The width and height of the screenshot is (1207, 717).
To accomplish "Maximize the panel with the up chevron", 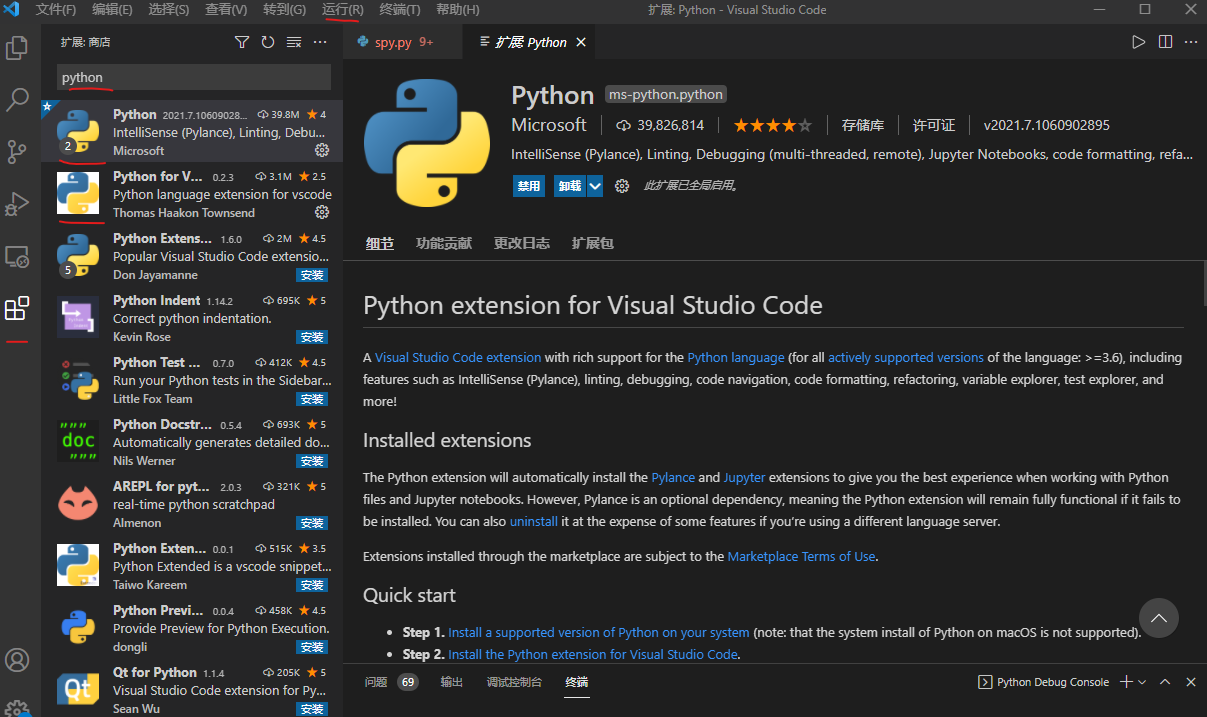I will 1165,682.
